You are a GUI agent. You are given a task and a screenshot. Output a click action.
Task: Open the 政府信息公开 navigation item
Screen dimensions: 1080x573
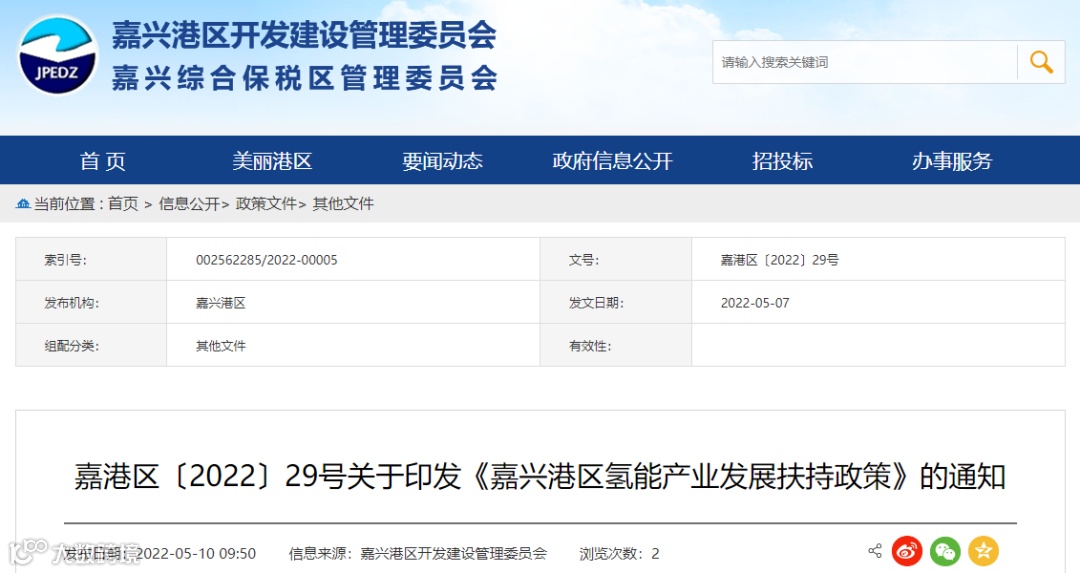click(612, 160)
